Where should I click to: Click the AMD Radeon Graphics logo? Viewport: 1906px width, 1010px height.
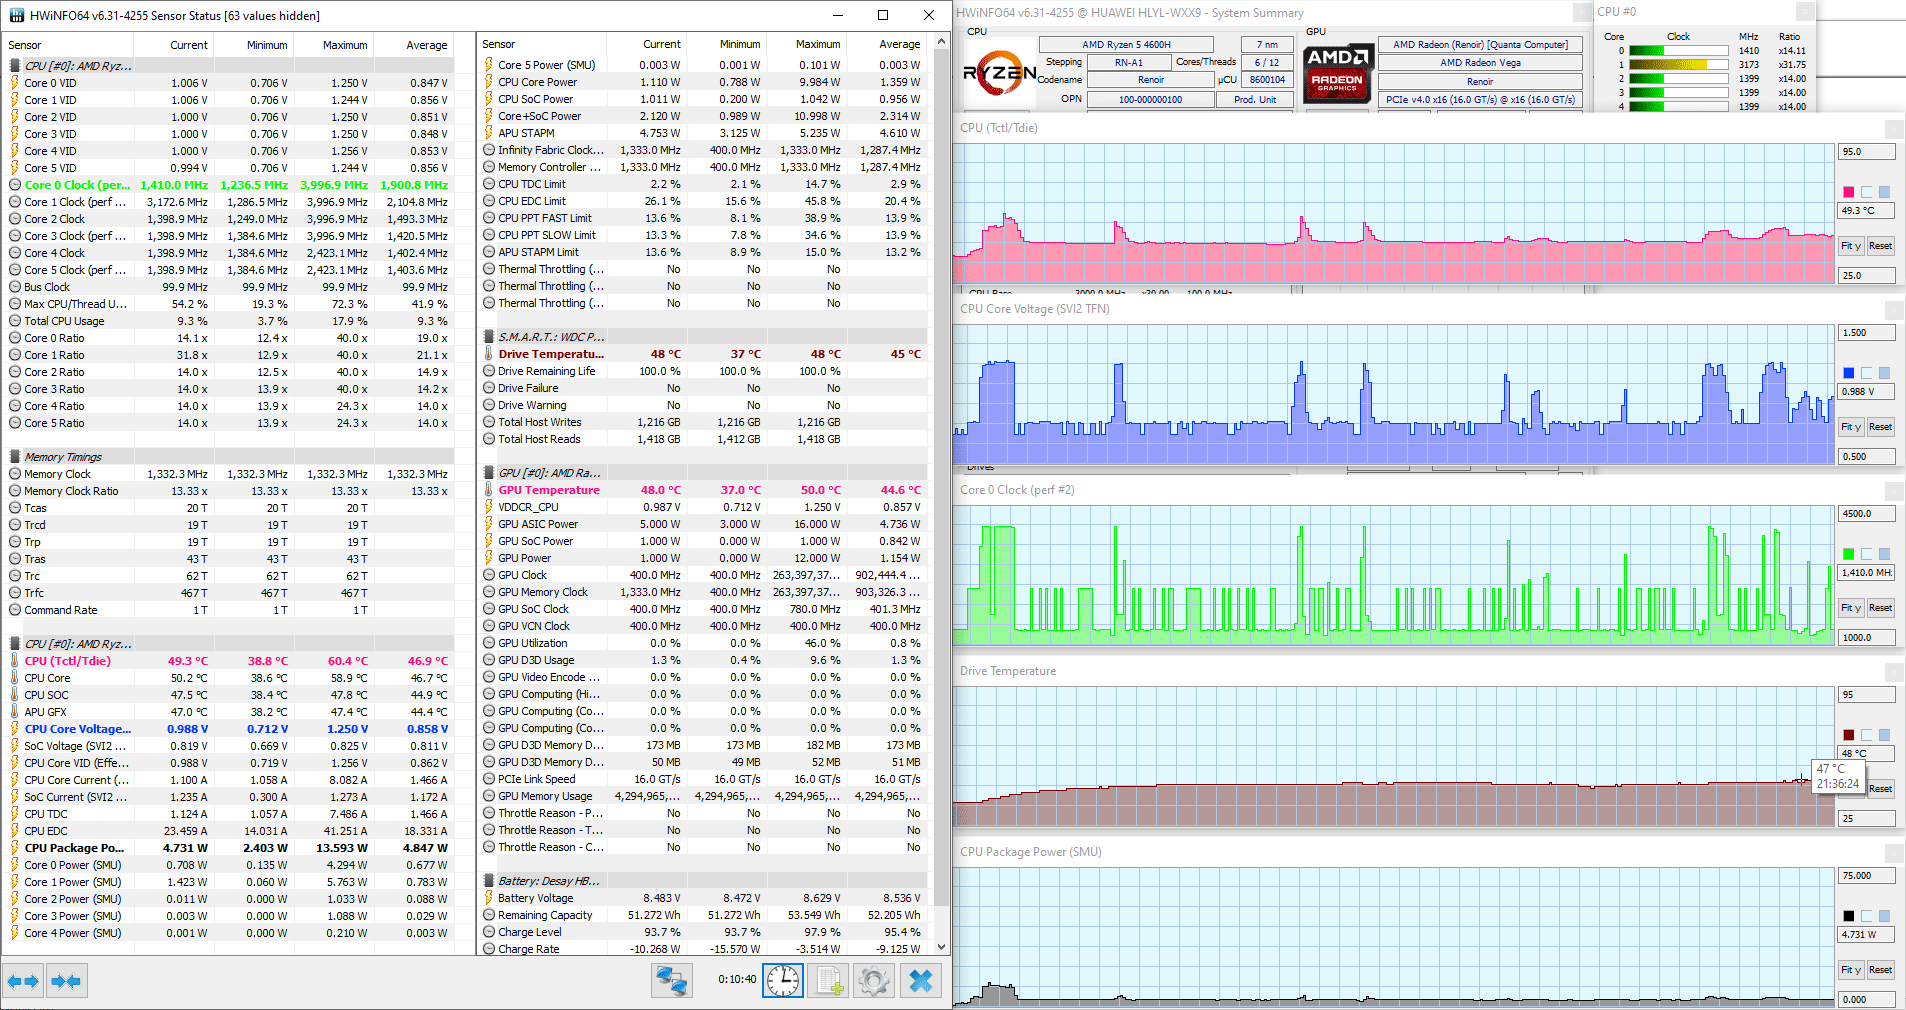point(1338,73)
